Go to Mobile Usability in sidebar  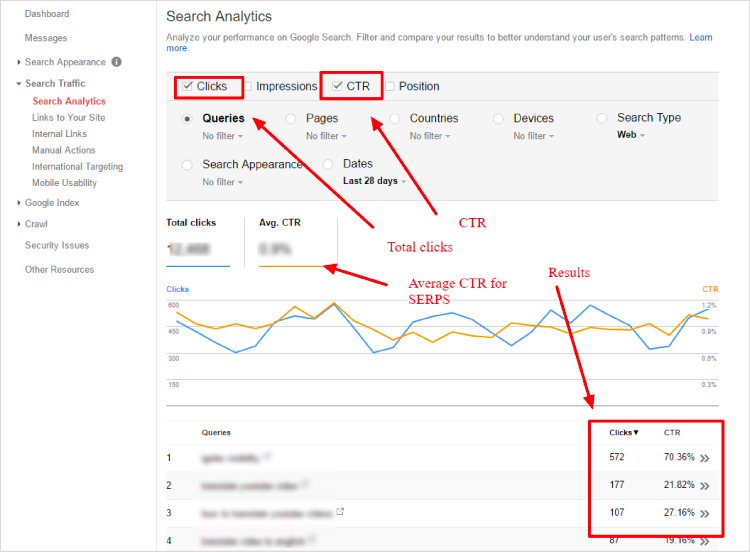(64, 183)
